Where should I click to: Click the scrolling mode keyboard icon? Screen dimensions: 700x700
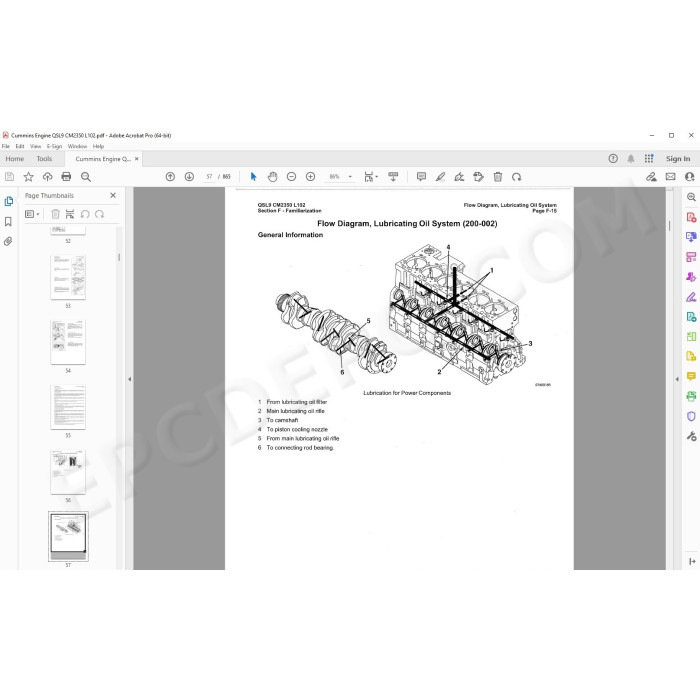tap(393, 176)
